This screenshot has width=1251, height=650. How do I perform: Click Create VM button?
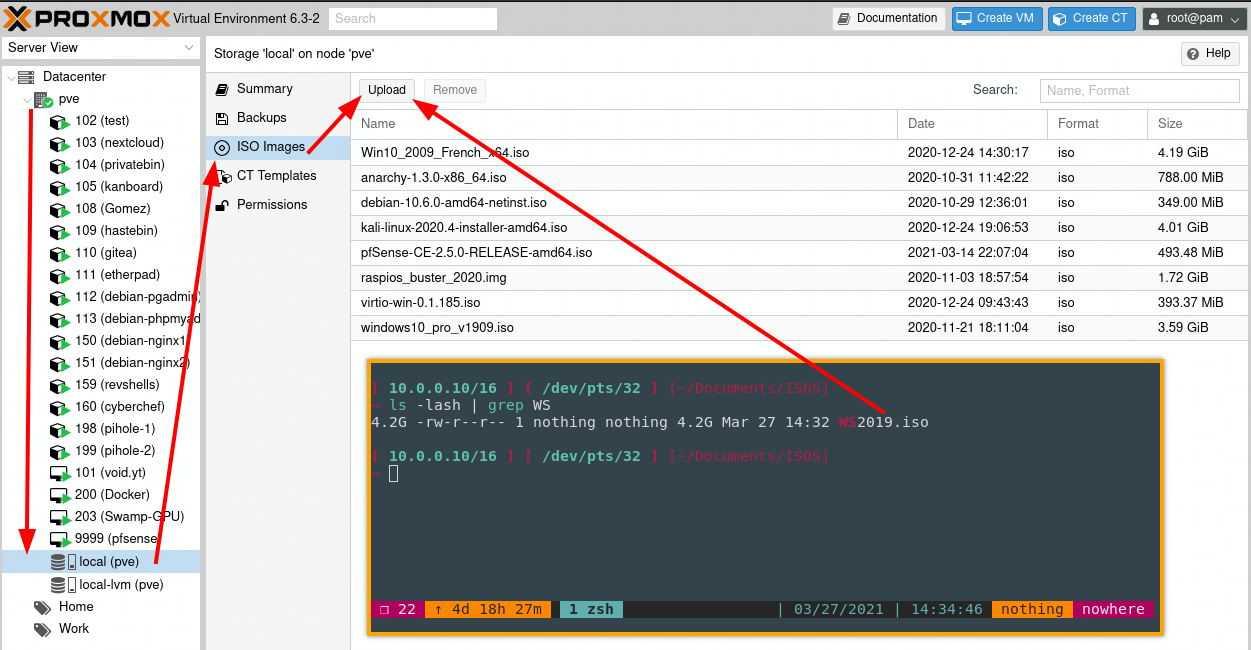(997, 18)
